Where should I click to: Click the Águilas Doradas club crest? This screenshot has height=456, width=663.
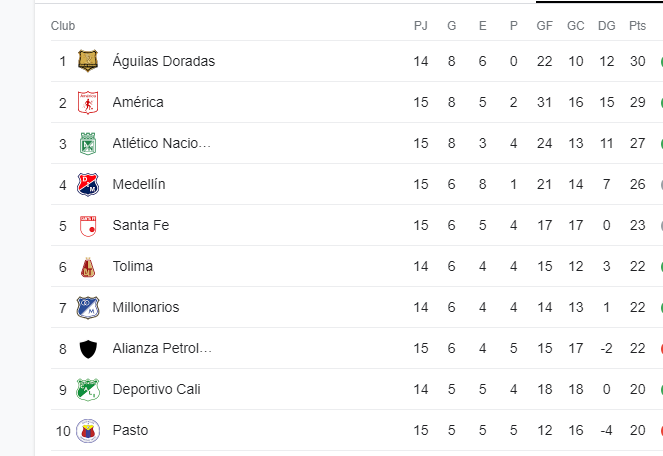pos(88,61)
